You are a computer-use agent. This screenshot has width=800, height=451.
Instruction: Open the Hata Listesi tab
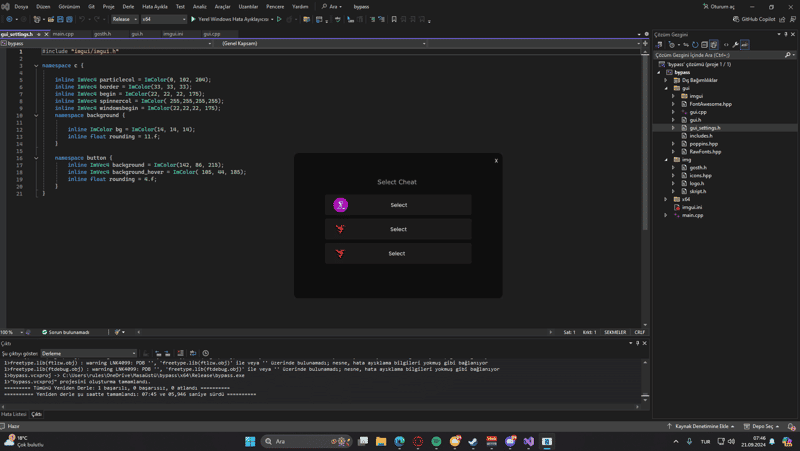14,414
